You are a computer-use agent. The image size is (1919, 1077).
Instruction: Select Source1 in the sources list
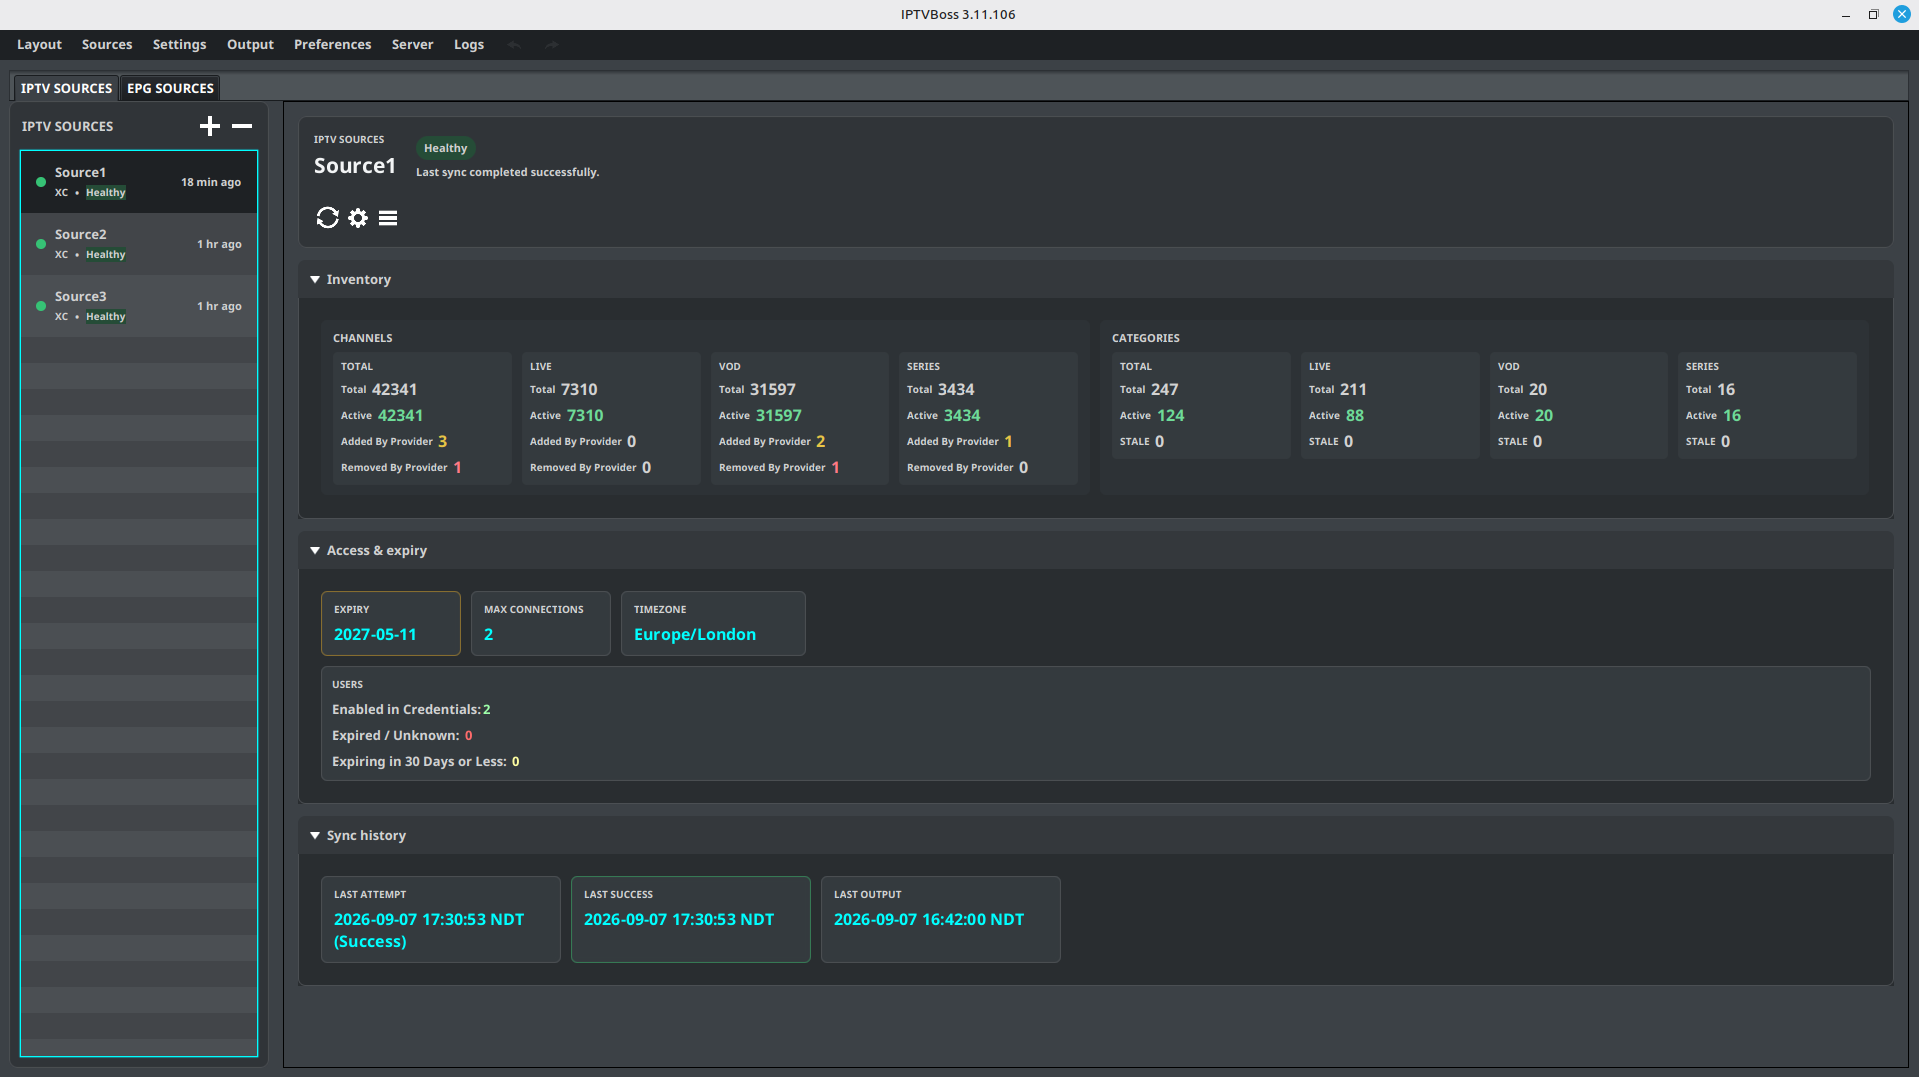click(x=139, y=182)
